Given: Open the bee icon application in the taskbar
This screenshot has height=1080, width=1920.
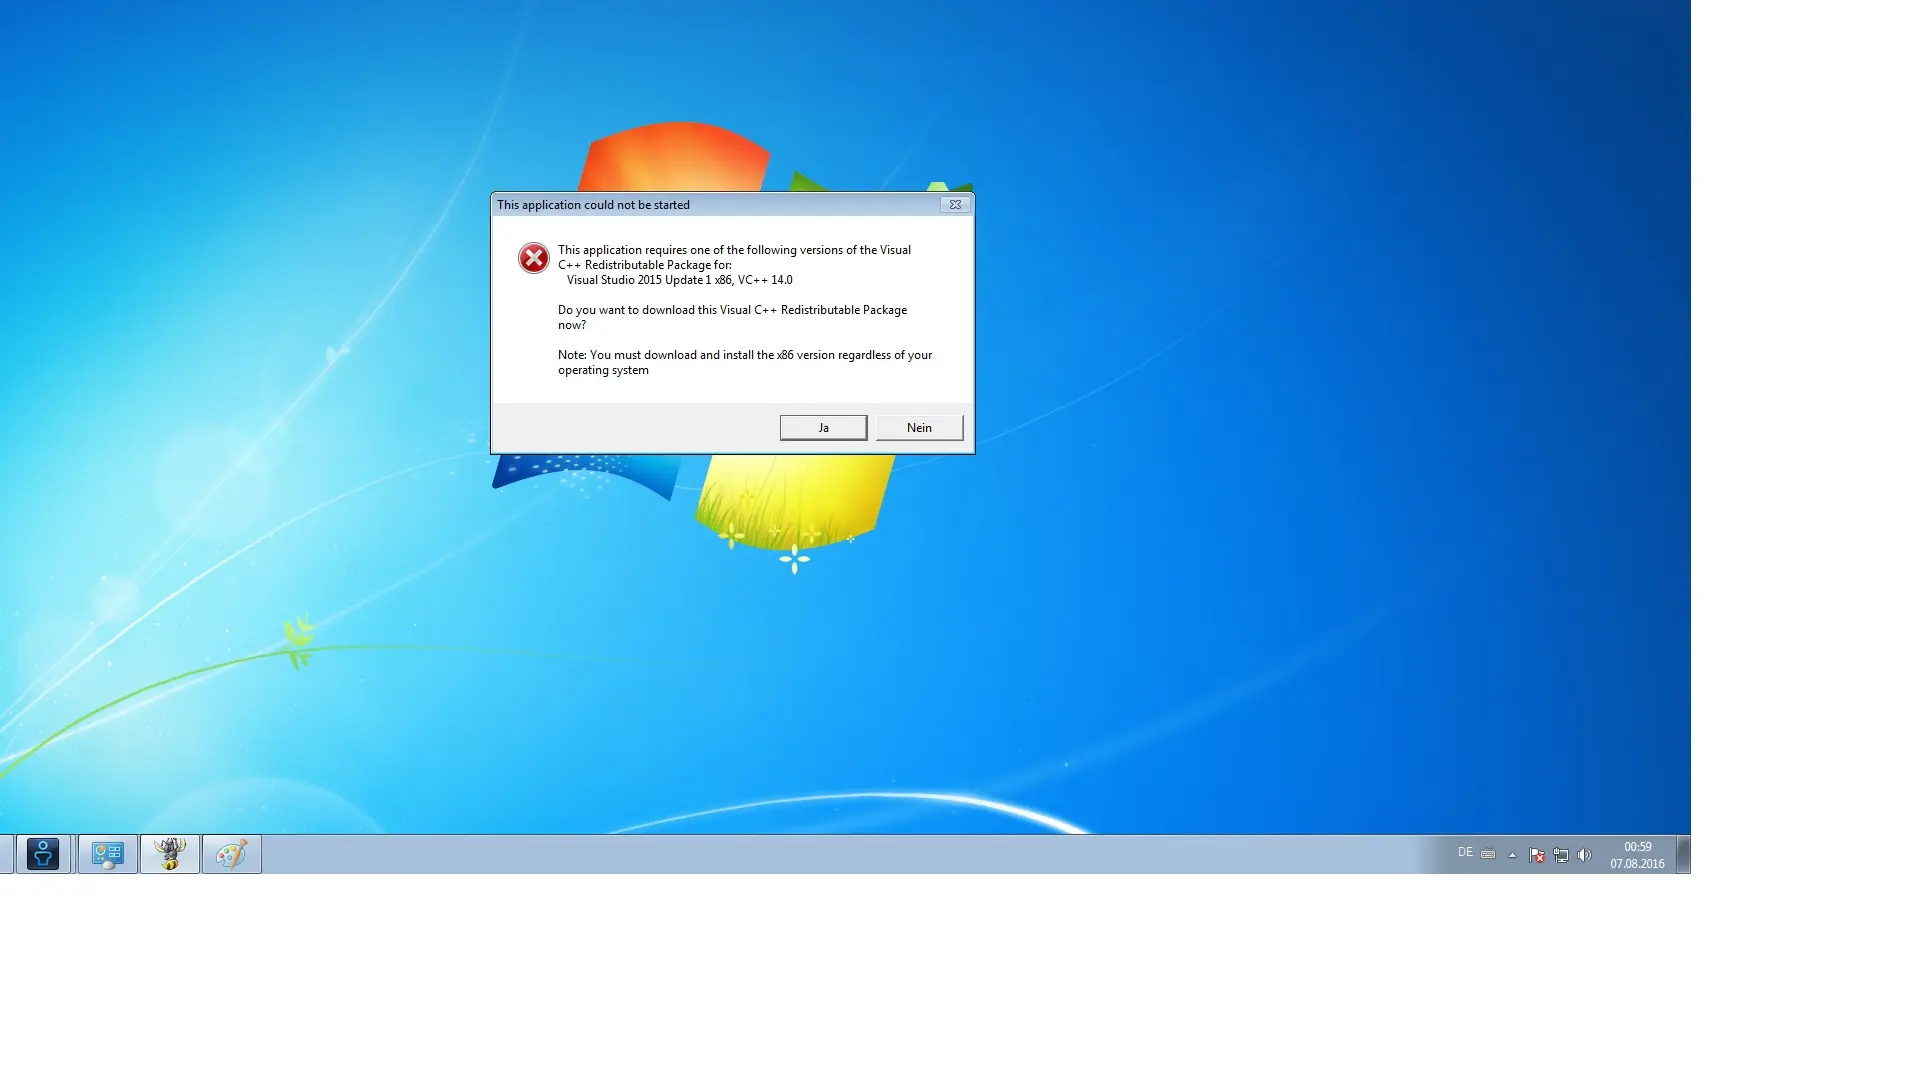Looking at the screenshot, I should (170, 855).
